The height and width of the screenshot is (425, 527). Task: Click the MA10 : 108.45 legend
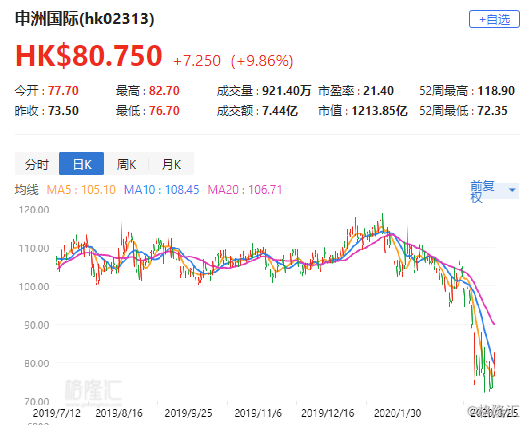(162, 190)
